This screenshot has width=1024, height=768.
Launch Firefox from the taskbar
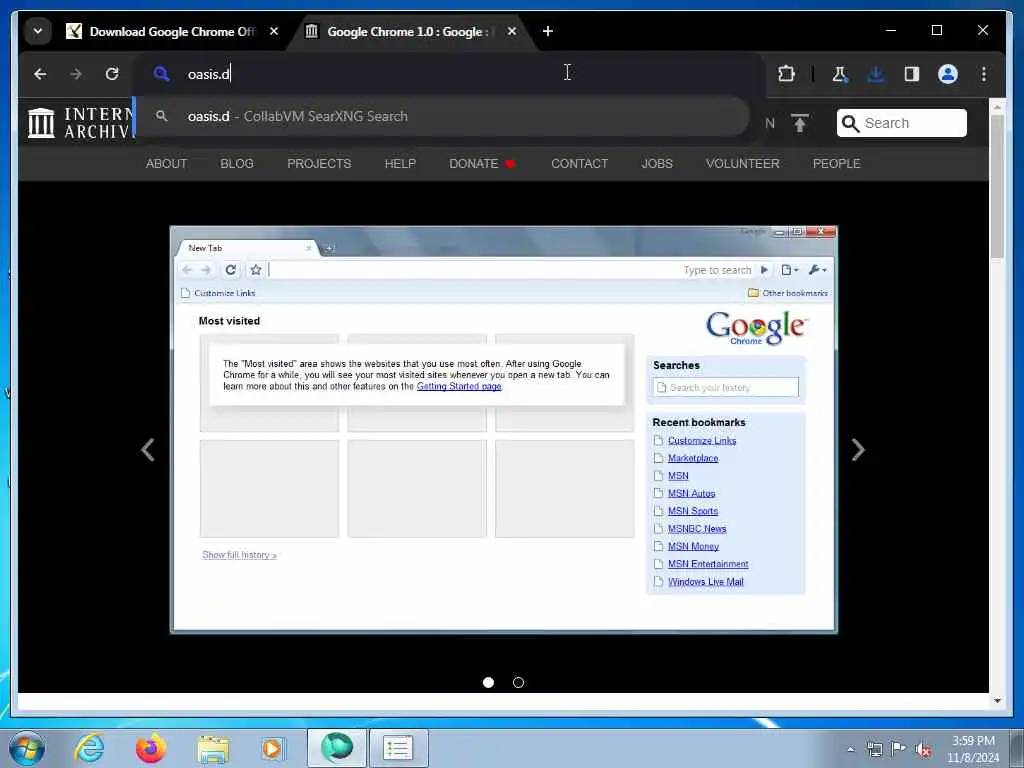tap(150, 748)
